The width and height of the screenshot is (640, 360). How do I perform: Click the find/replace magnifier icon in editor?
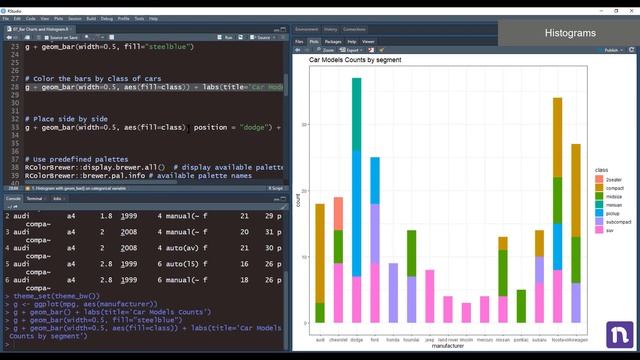coord(87,38)
